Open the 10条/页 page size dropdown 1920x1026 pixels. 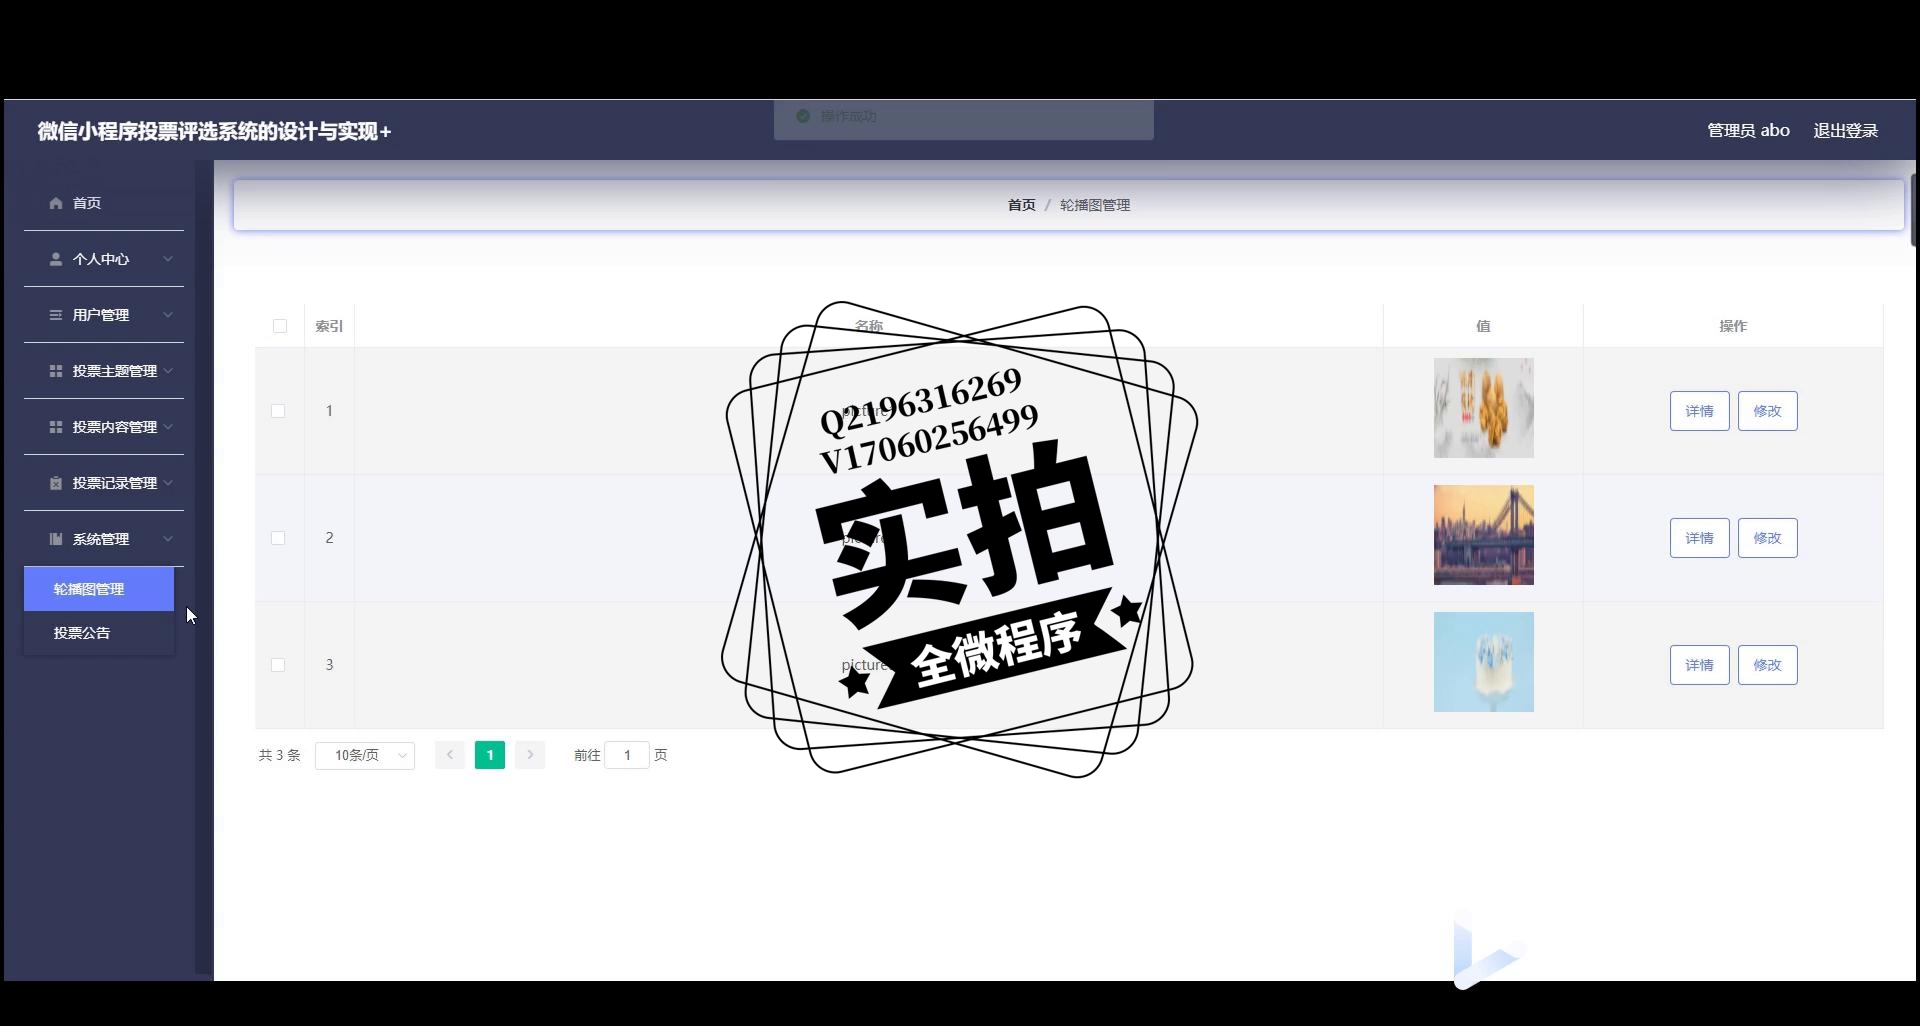click(365, 755)
